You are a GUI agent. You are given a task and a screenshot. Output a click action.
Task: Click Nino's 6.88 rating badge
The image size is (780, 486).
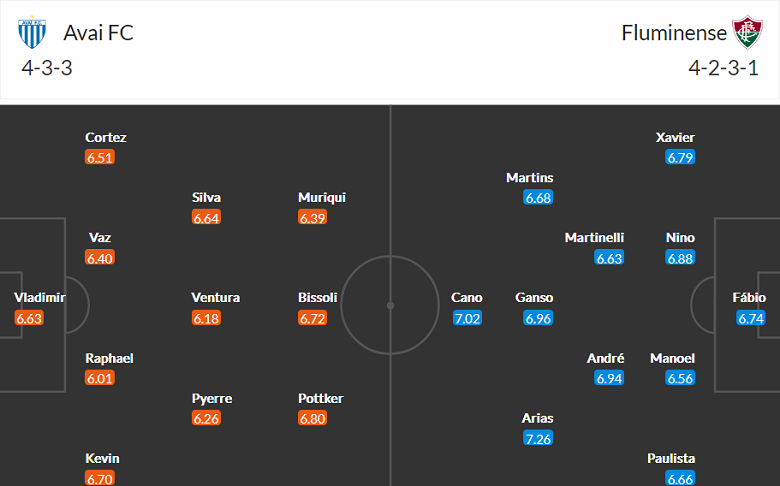pyautogui.click(x=680, y=259)
